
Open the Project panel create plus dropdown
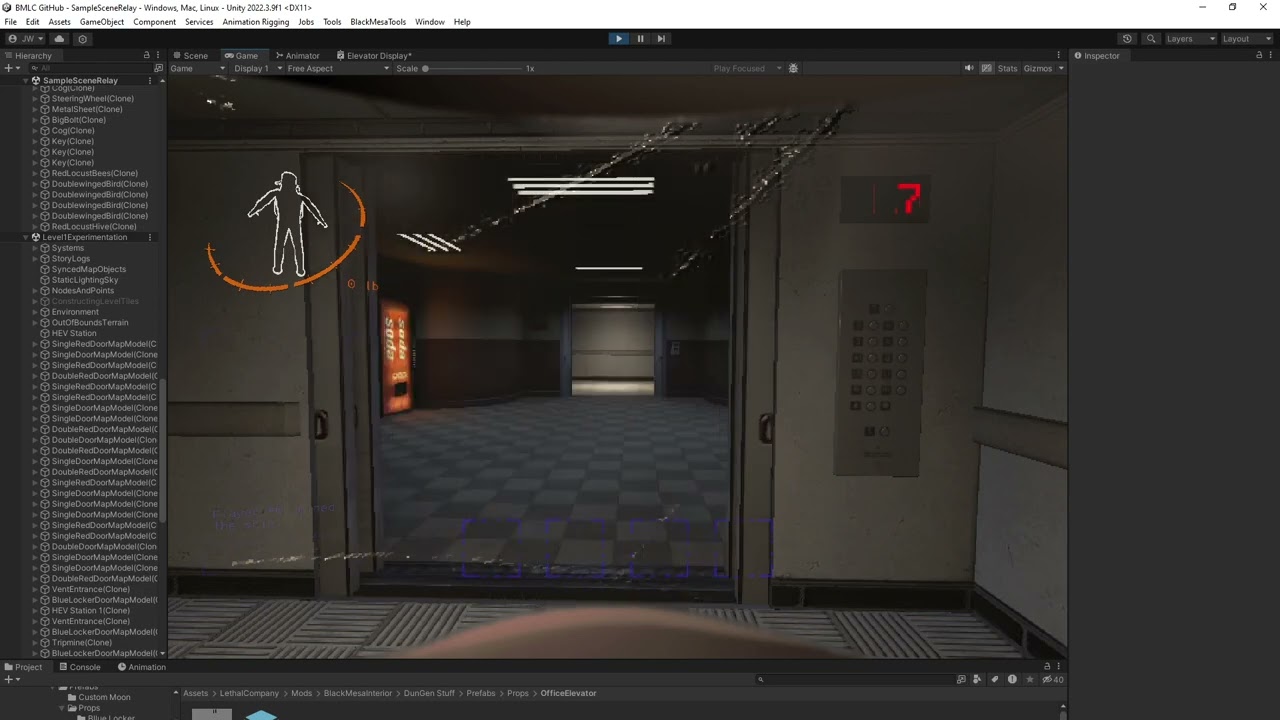pos(10,680)
